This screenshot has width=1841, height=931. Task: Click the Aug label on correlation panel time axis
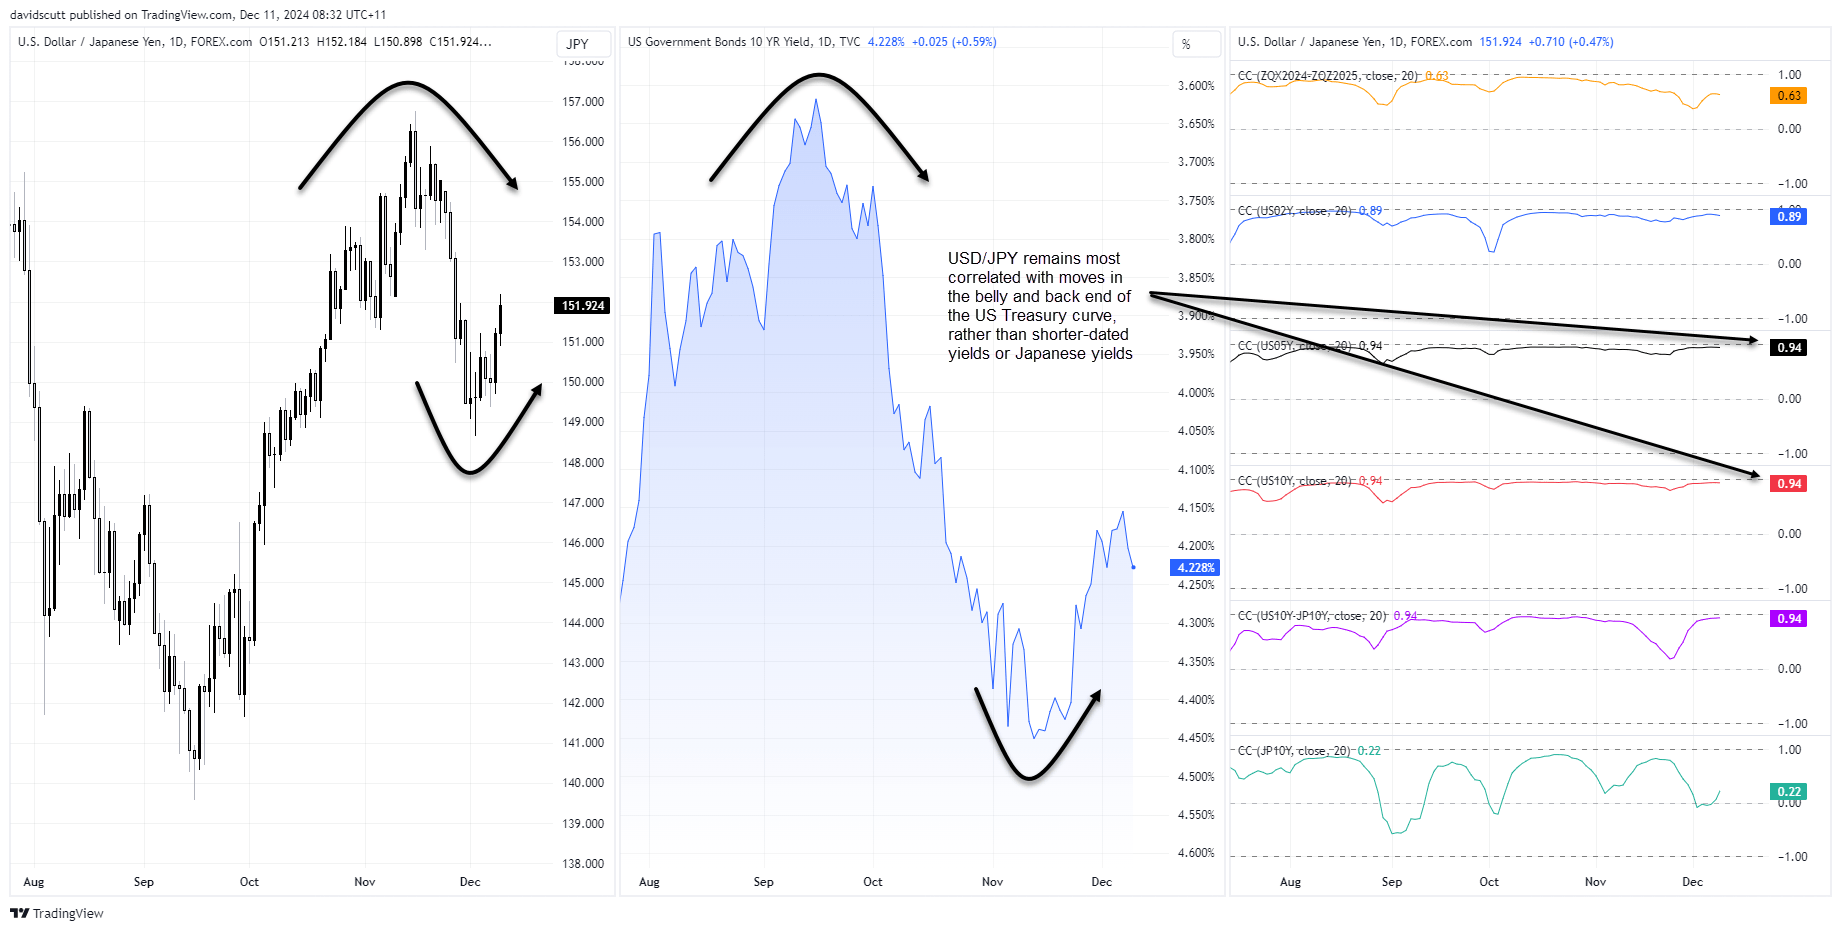(1291, 882)
